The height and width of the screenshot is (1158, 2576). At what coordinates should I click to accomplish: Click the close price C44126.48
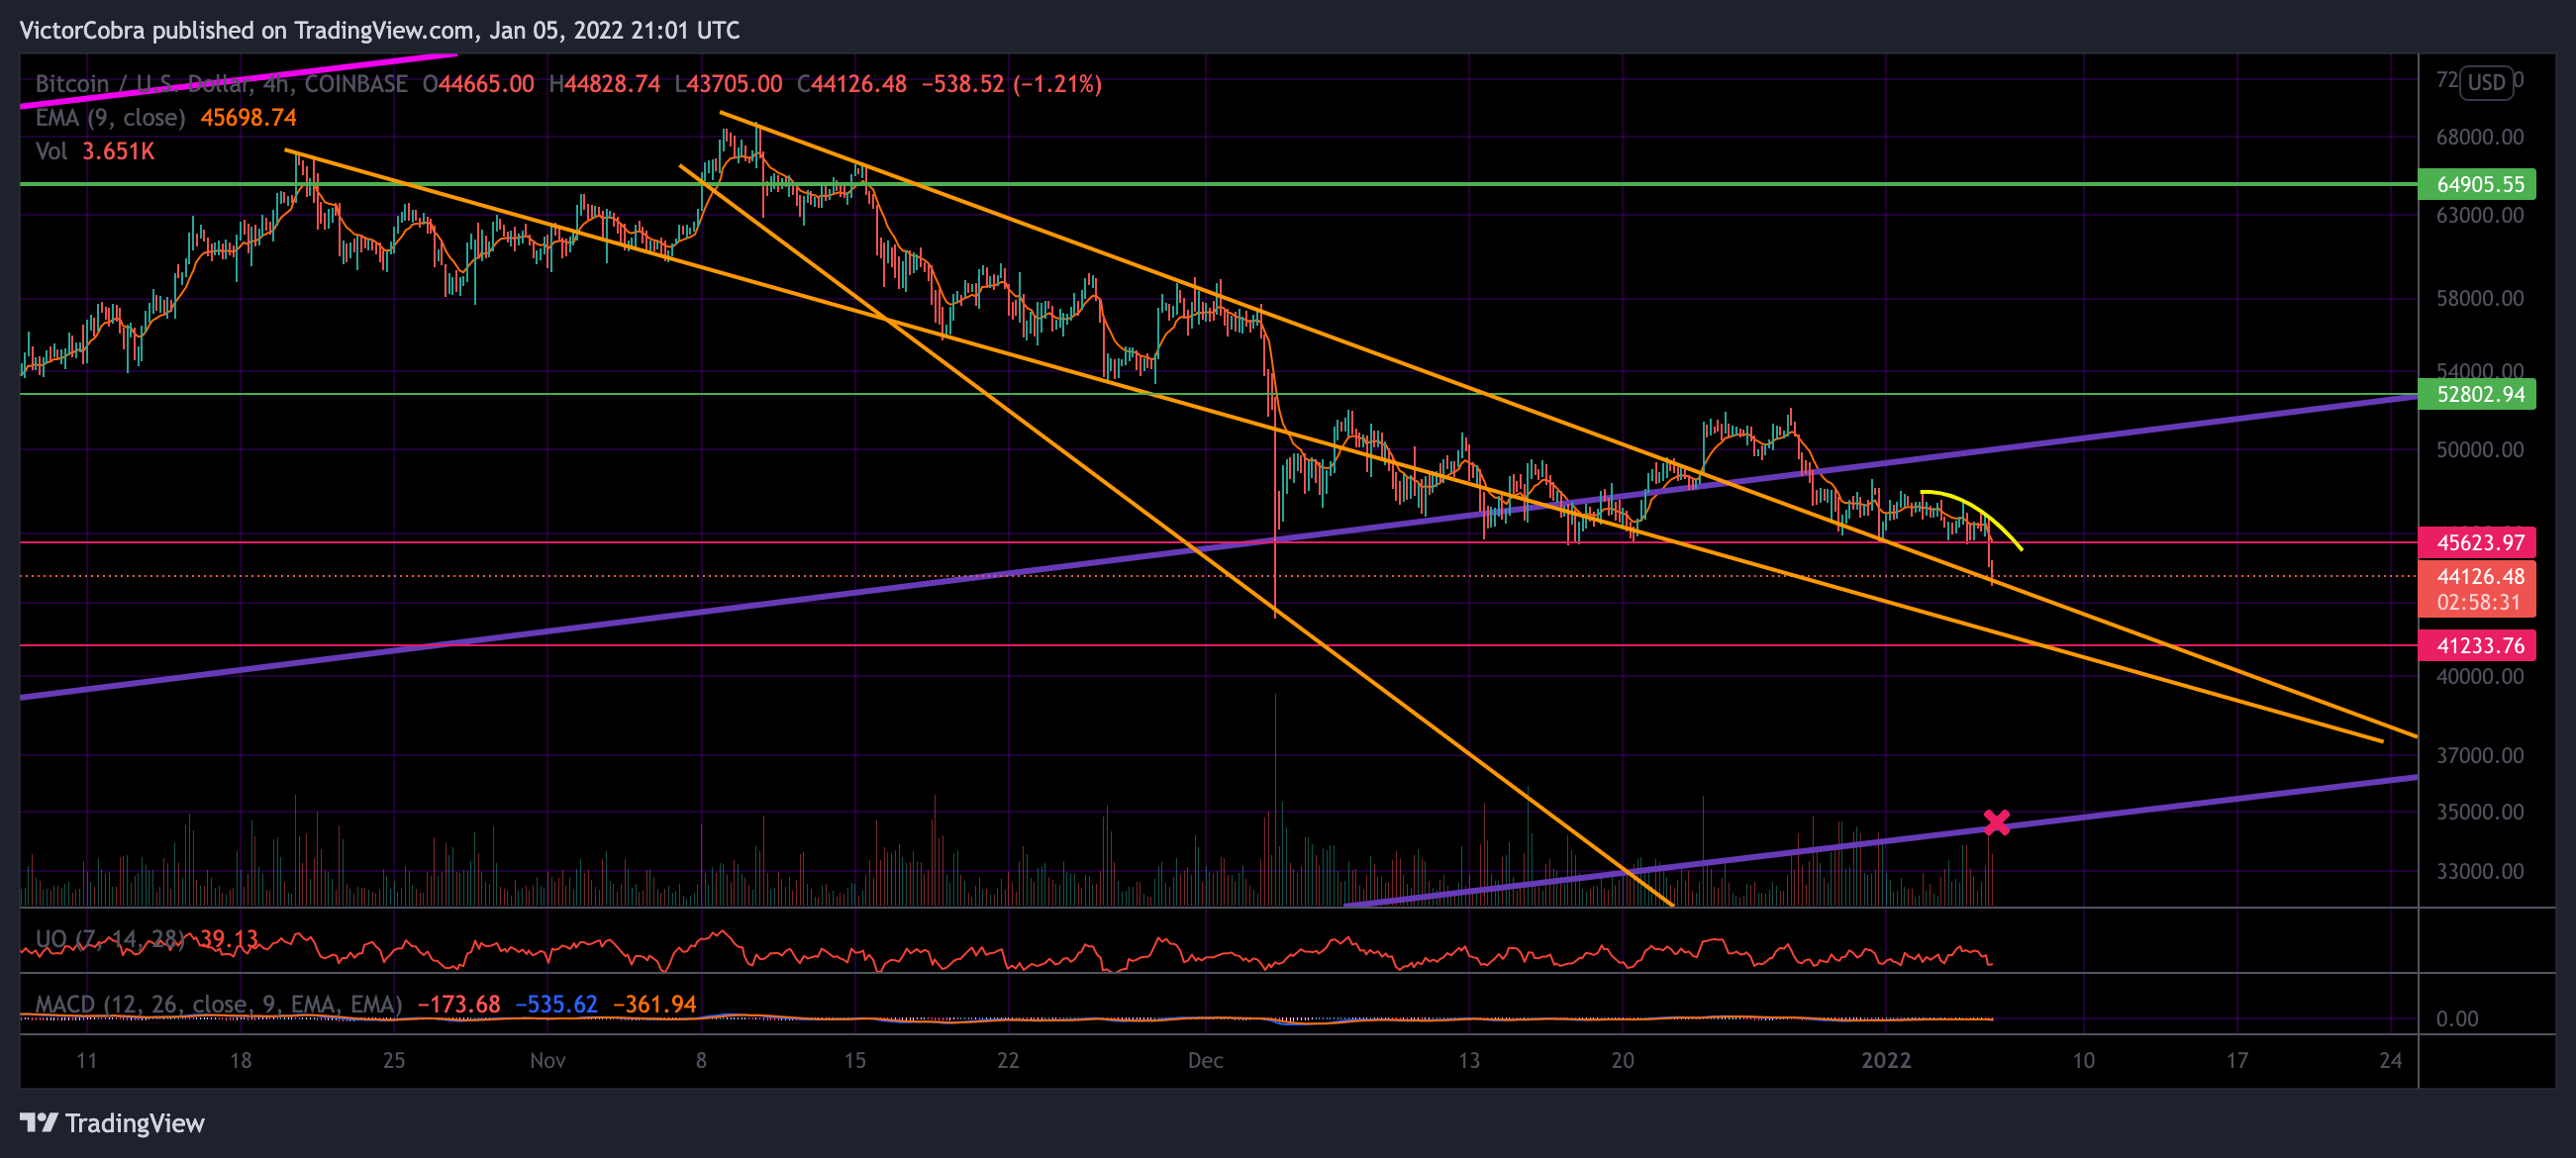tap(852, 84)
